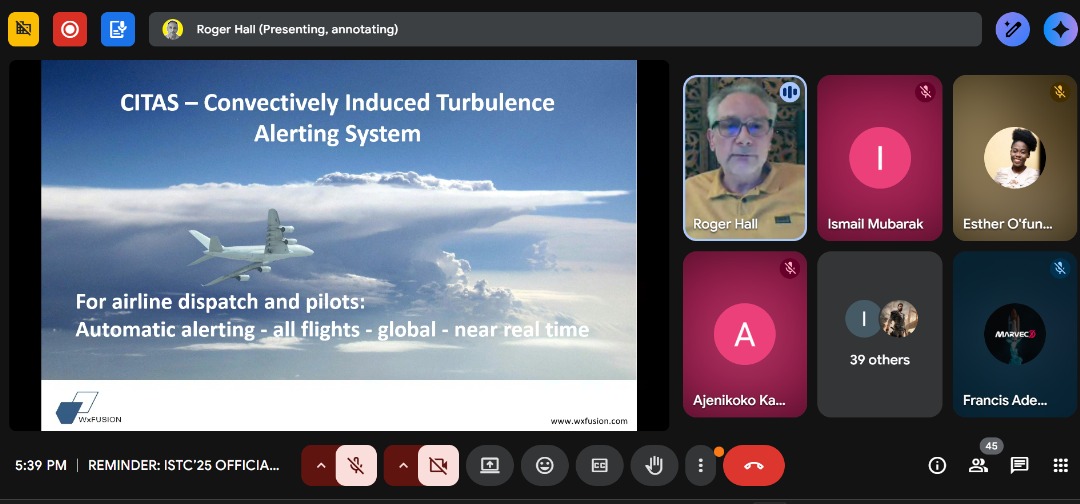Open microphone options chevron
The width and height of the screenshot is (1080, 504).
[x=320, y=465]
